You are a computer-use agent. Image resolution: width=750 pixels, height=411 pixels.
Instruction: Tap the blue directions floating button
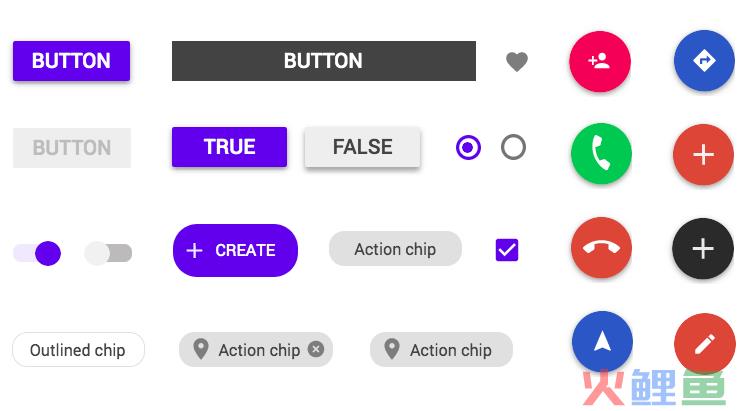[704, 61]
